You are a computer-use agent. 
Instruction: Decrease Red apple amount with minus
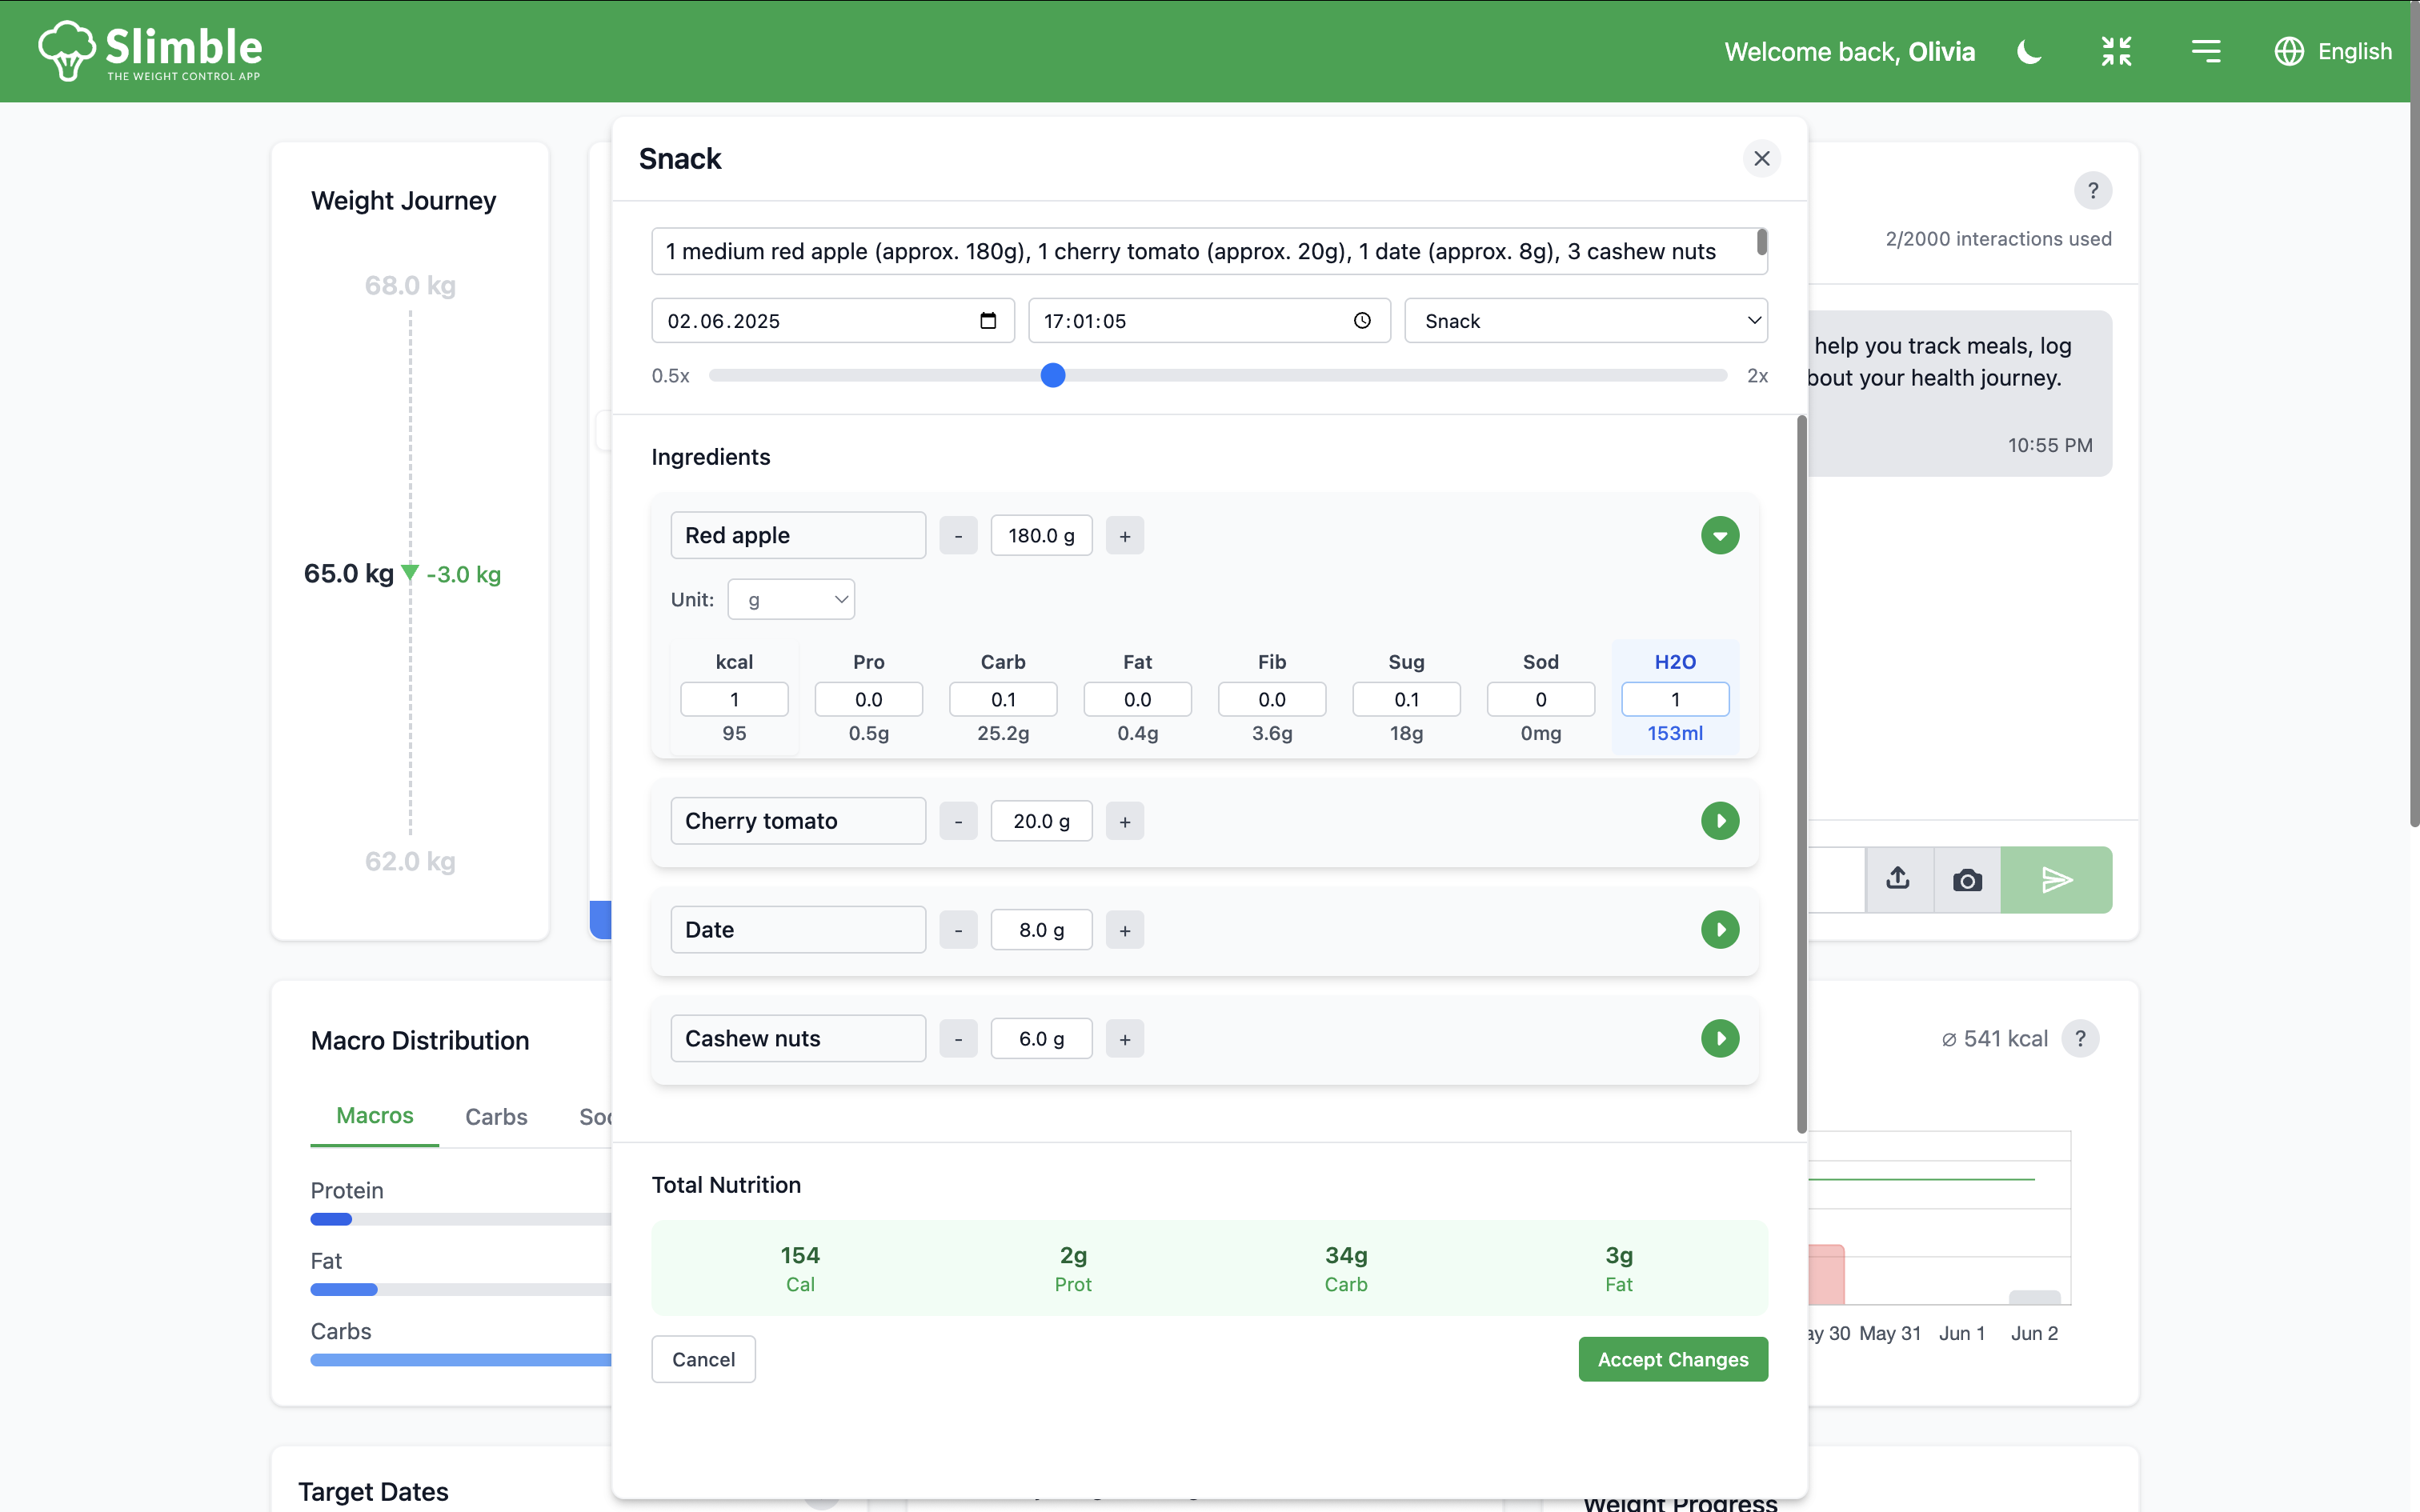click(958, 536)
